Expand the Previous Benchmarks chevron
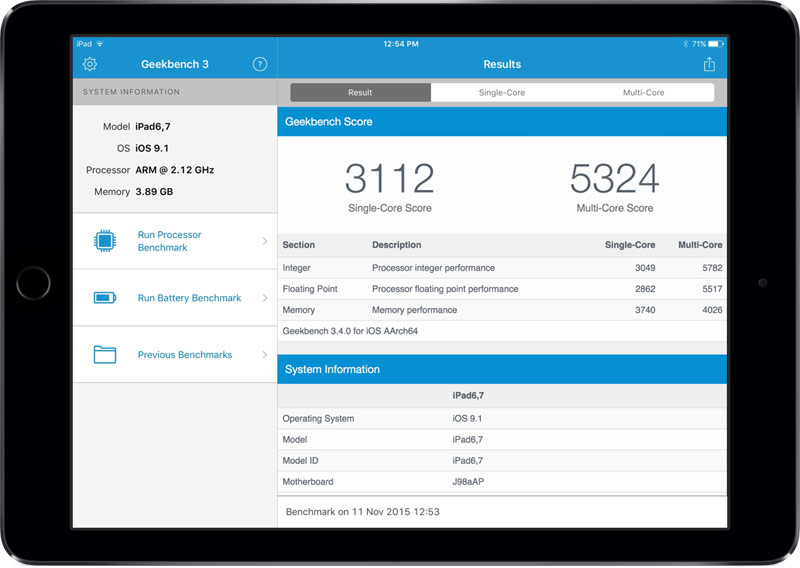Image resolution: width=800 pixels, height=568 pixels. [265, 354]
